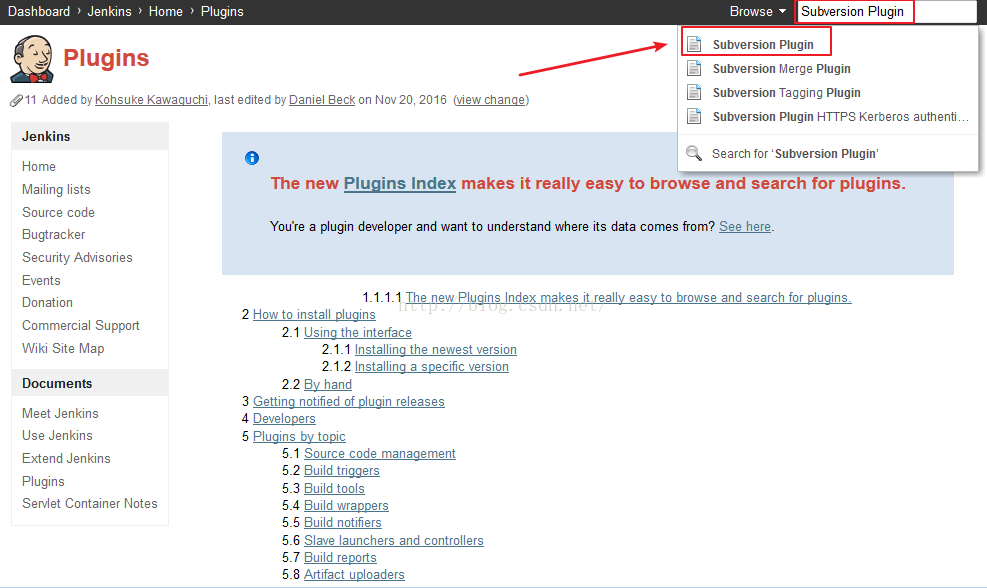Screen dimensions: 987x588
Task: Click the Documents sidebar section header
Action: [90, 383]
